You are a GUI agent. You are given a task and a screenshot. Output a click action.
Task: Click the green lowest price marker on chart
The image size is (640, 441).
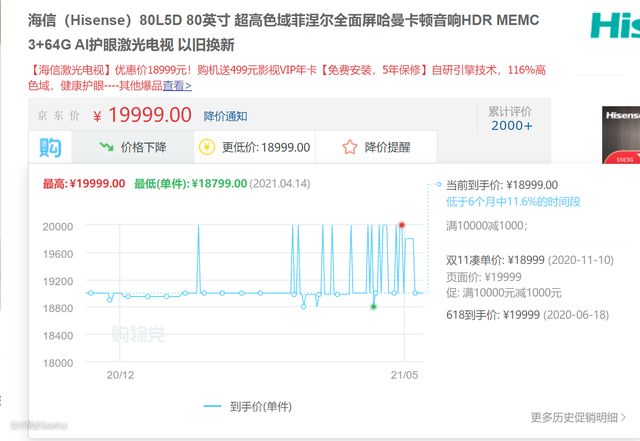tap(373, 307)
